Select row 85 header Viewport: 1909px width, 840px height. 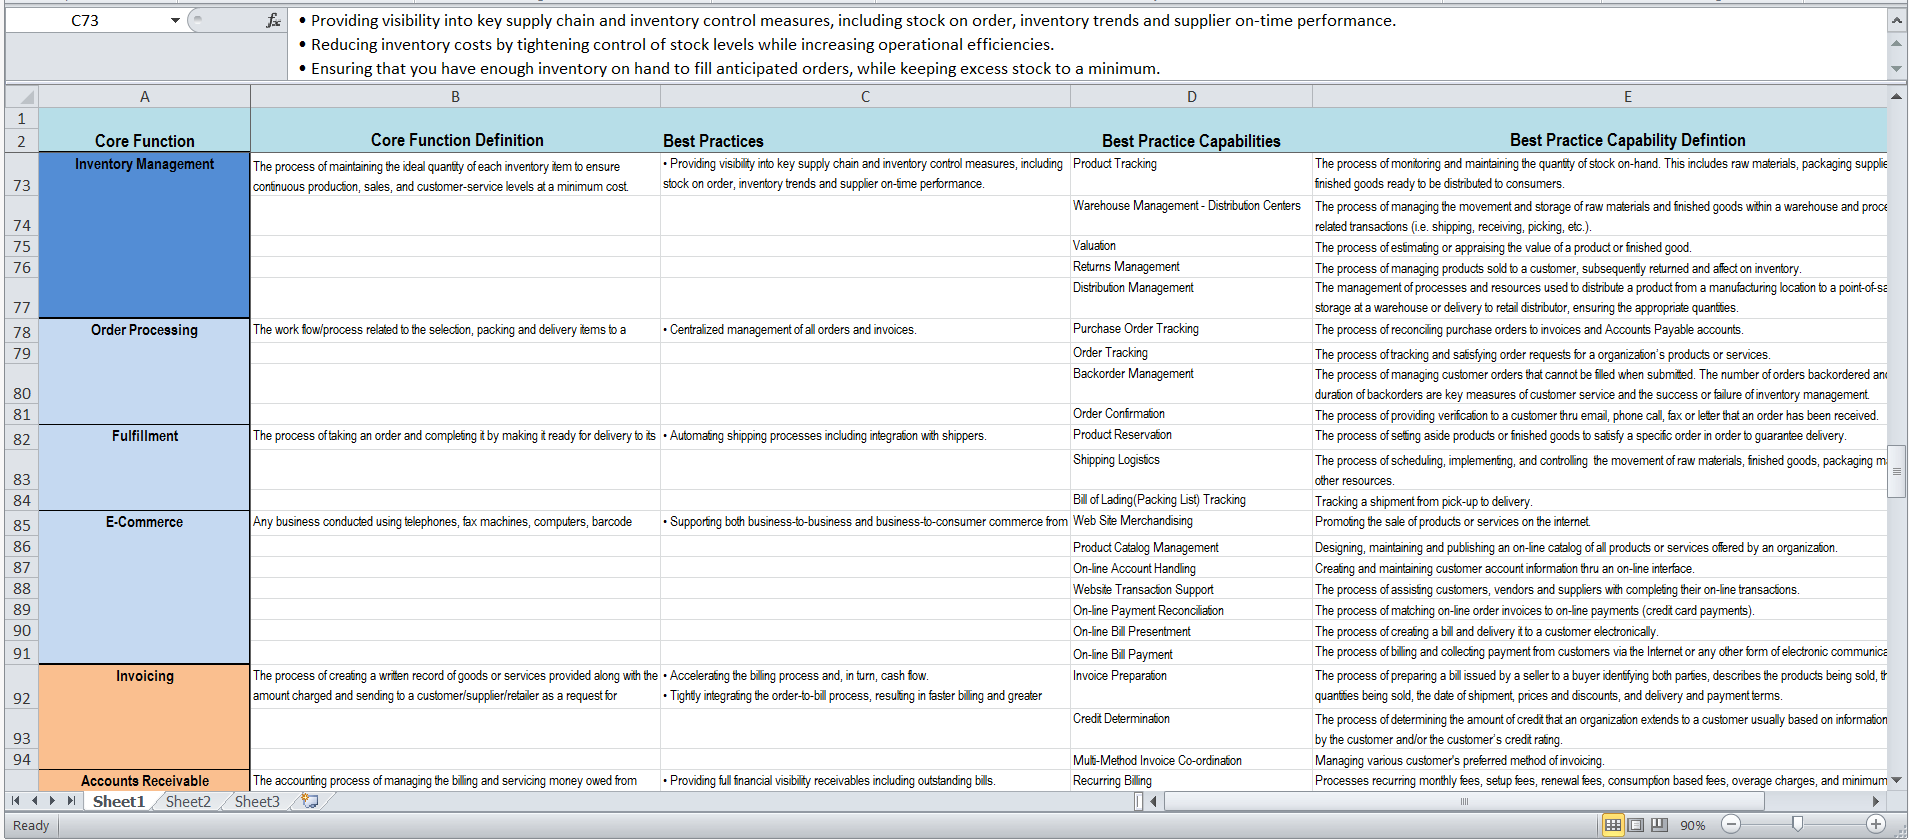tap(22, 524)
